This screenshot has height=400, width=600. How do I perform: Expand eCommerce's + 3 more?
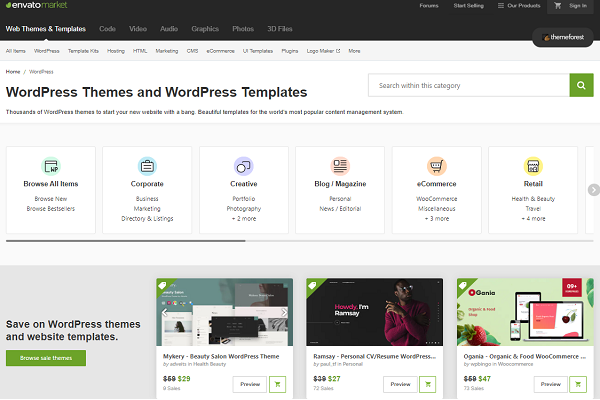click(437, 219)
